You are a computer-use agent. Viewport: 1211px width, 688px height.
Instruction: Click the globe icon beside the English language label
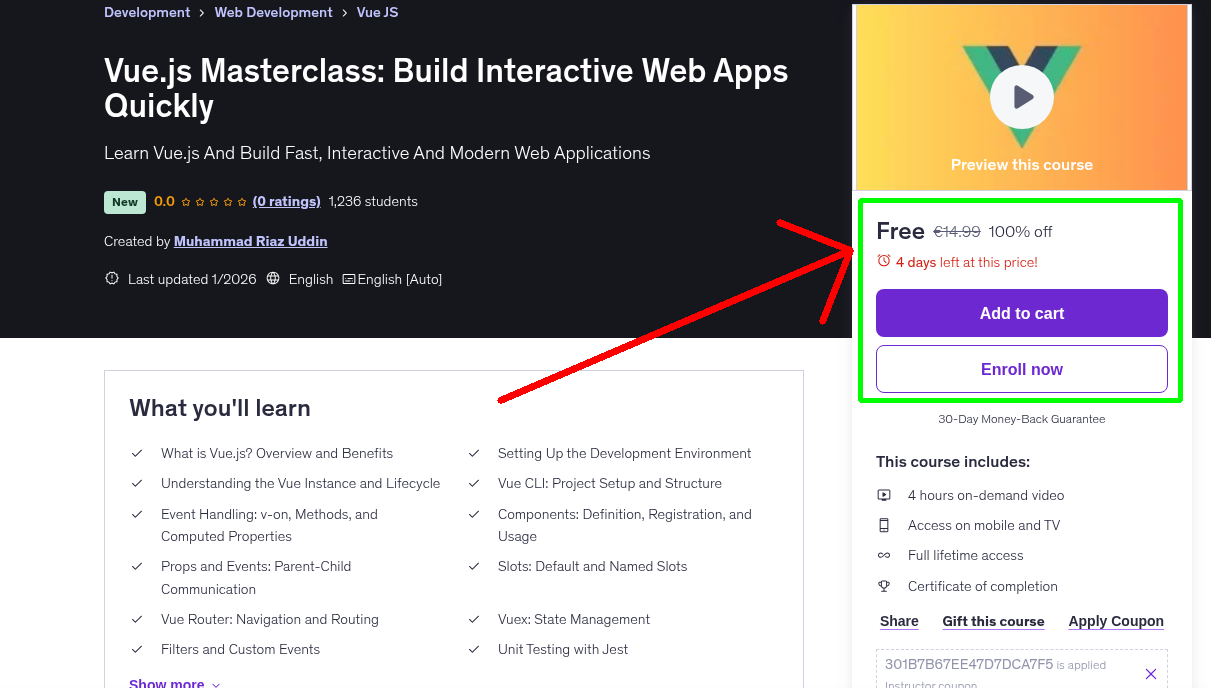click(273, 279)
